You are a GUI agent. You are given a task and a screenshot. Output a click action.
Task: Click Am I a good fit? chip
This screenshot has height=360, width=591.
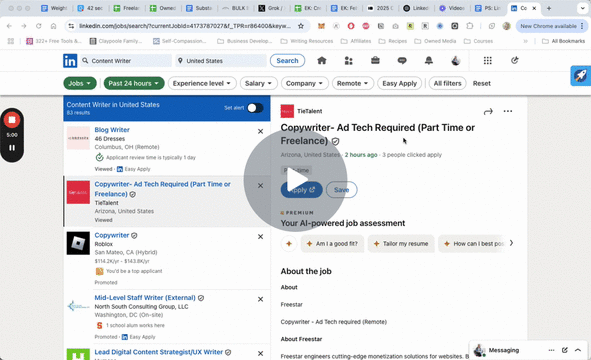(332, 244)
